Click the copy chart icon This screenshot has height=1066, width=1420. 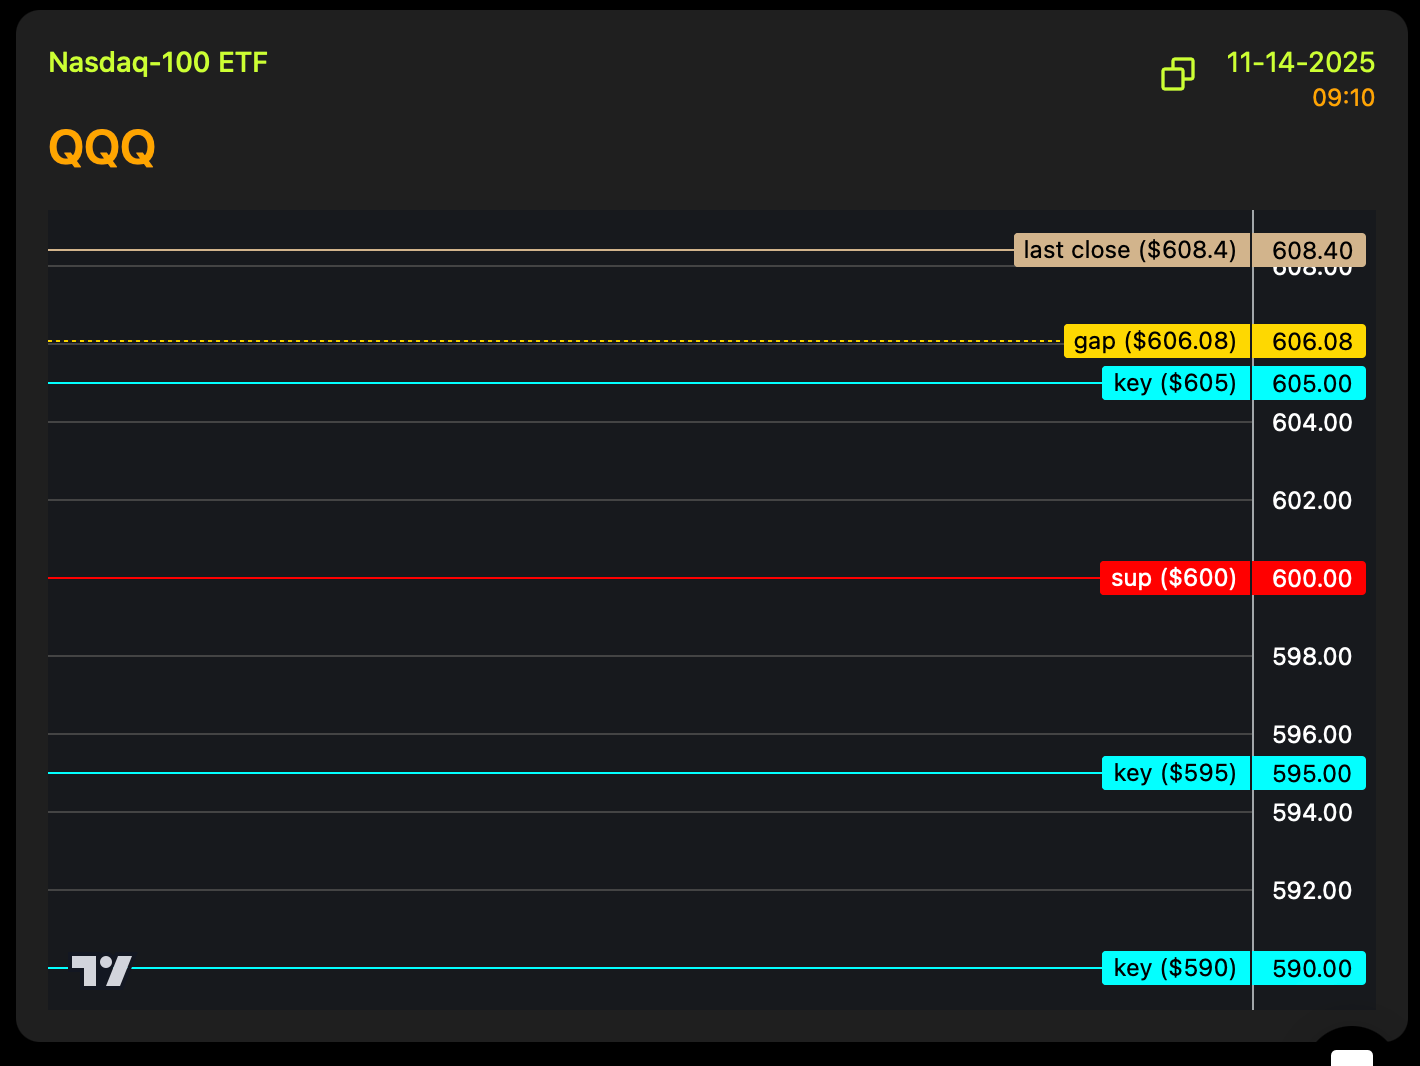pyautogui.click(x=1178, y=74)
